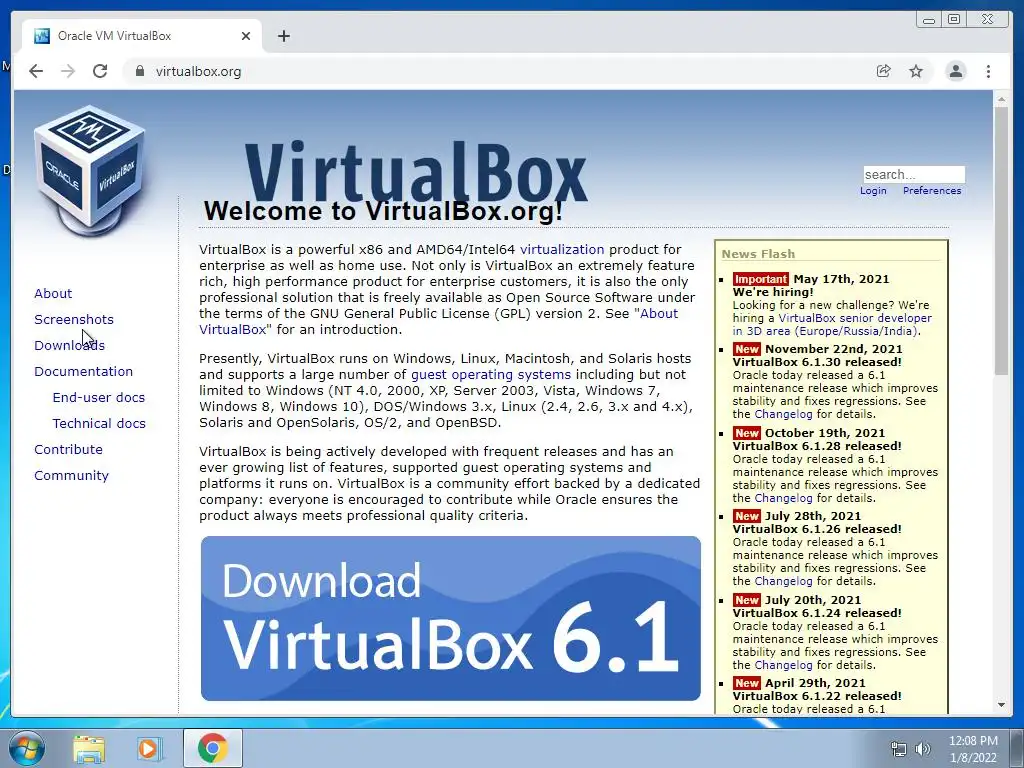Open the Chrome three-dot menu
The image size is (1024, 768).
coord(988,71)
